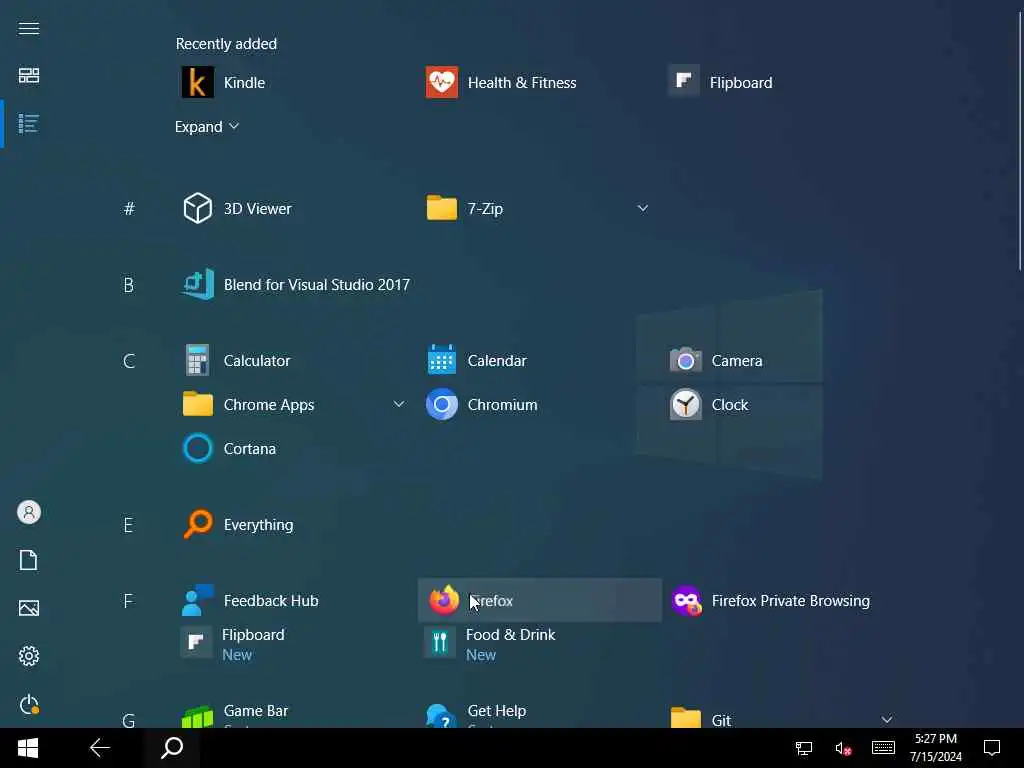Click the G letter group header
1024x768 pixels.
pyautogui.click(x=129, y=719)
